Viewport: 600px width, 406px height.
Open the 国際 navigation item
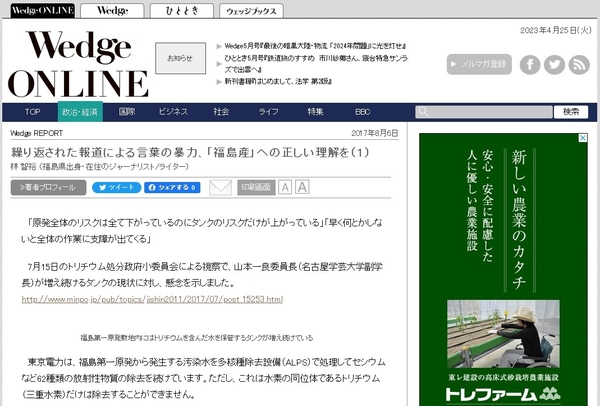tap(127, 112)
